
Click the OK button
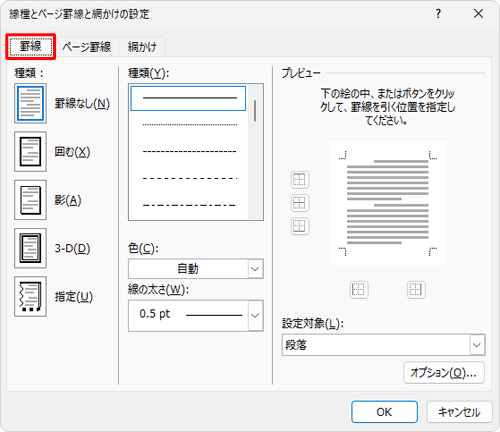click(x=384, y=412)
